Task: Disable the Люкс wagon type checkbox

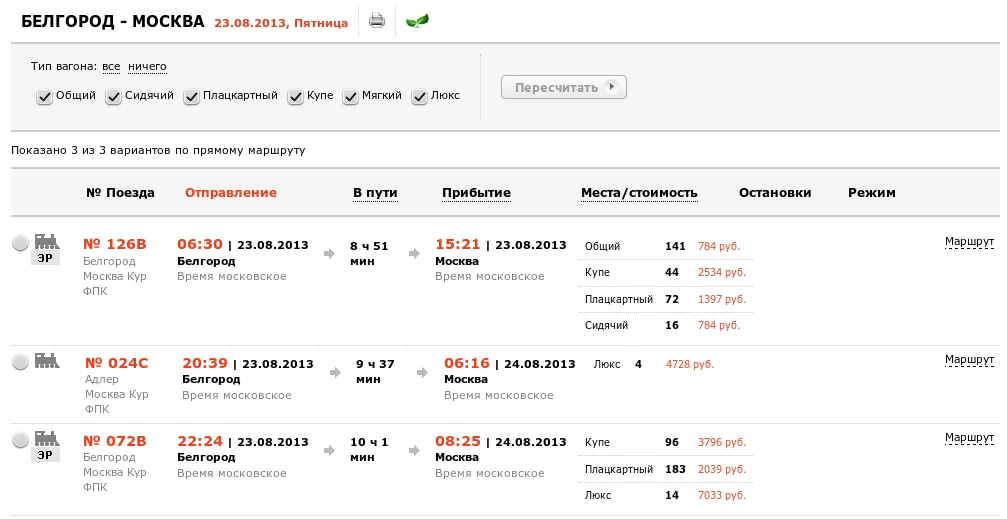Action: (418, 97)
